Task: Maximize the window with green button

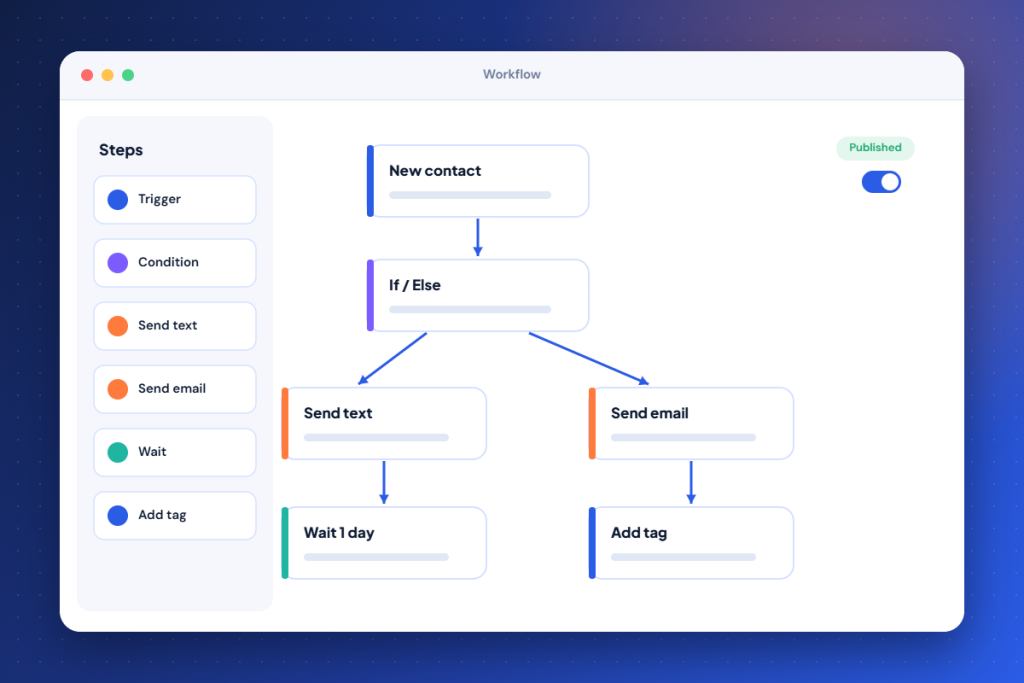Action: 128,75
